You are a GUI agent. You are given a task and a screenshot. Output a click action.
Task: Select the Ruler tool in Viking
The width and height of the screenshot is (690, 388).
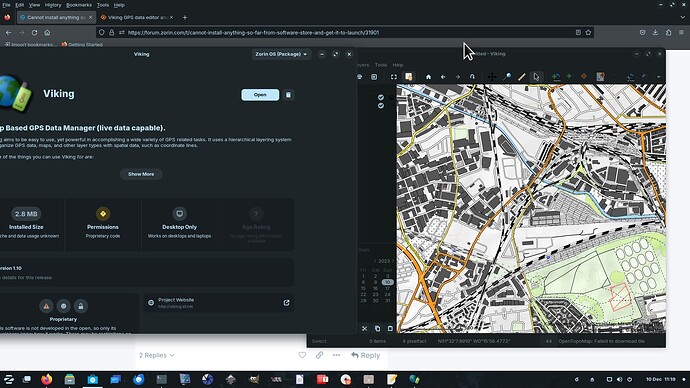[521, 77]
